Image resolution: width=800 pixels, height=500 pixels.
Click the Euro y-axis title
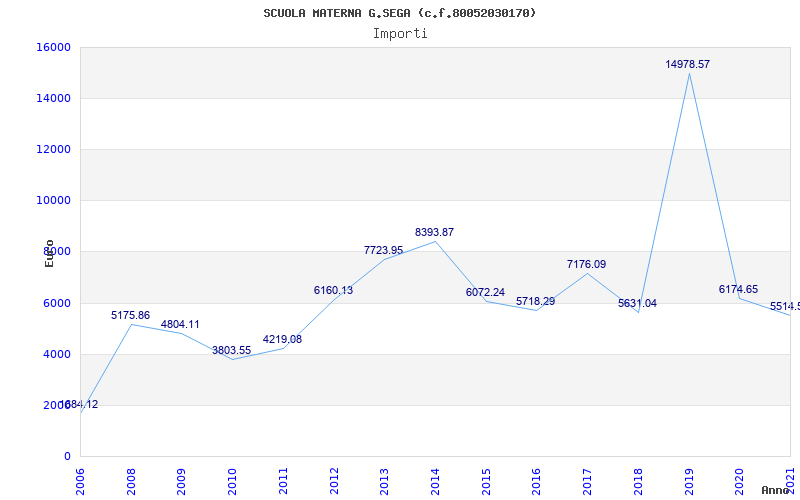(x=49, y=253)
